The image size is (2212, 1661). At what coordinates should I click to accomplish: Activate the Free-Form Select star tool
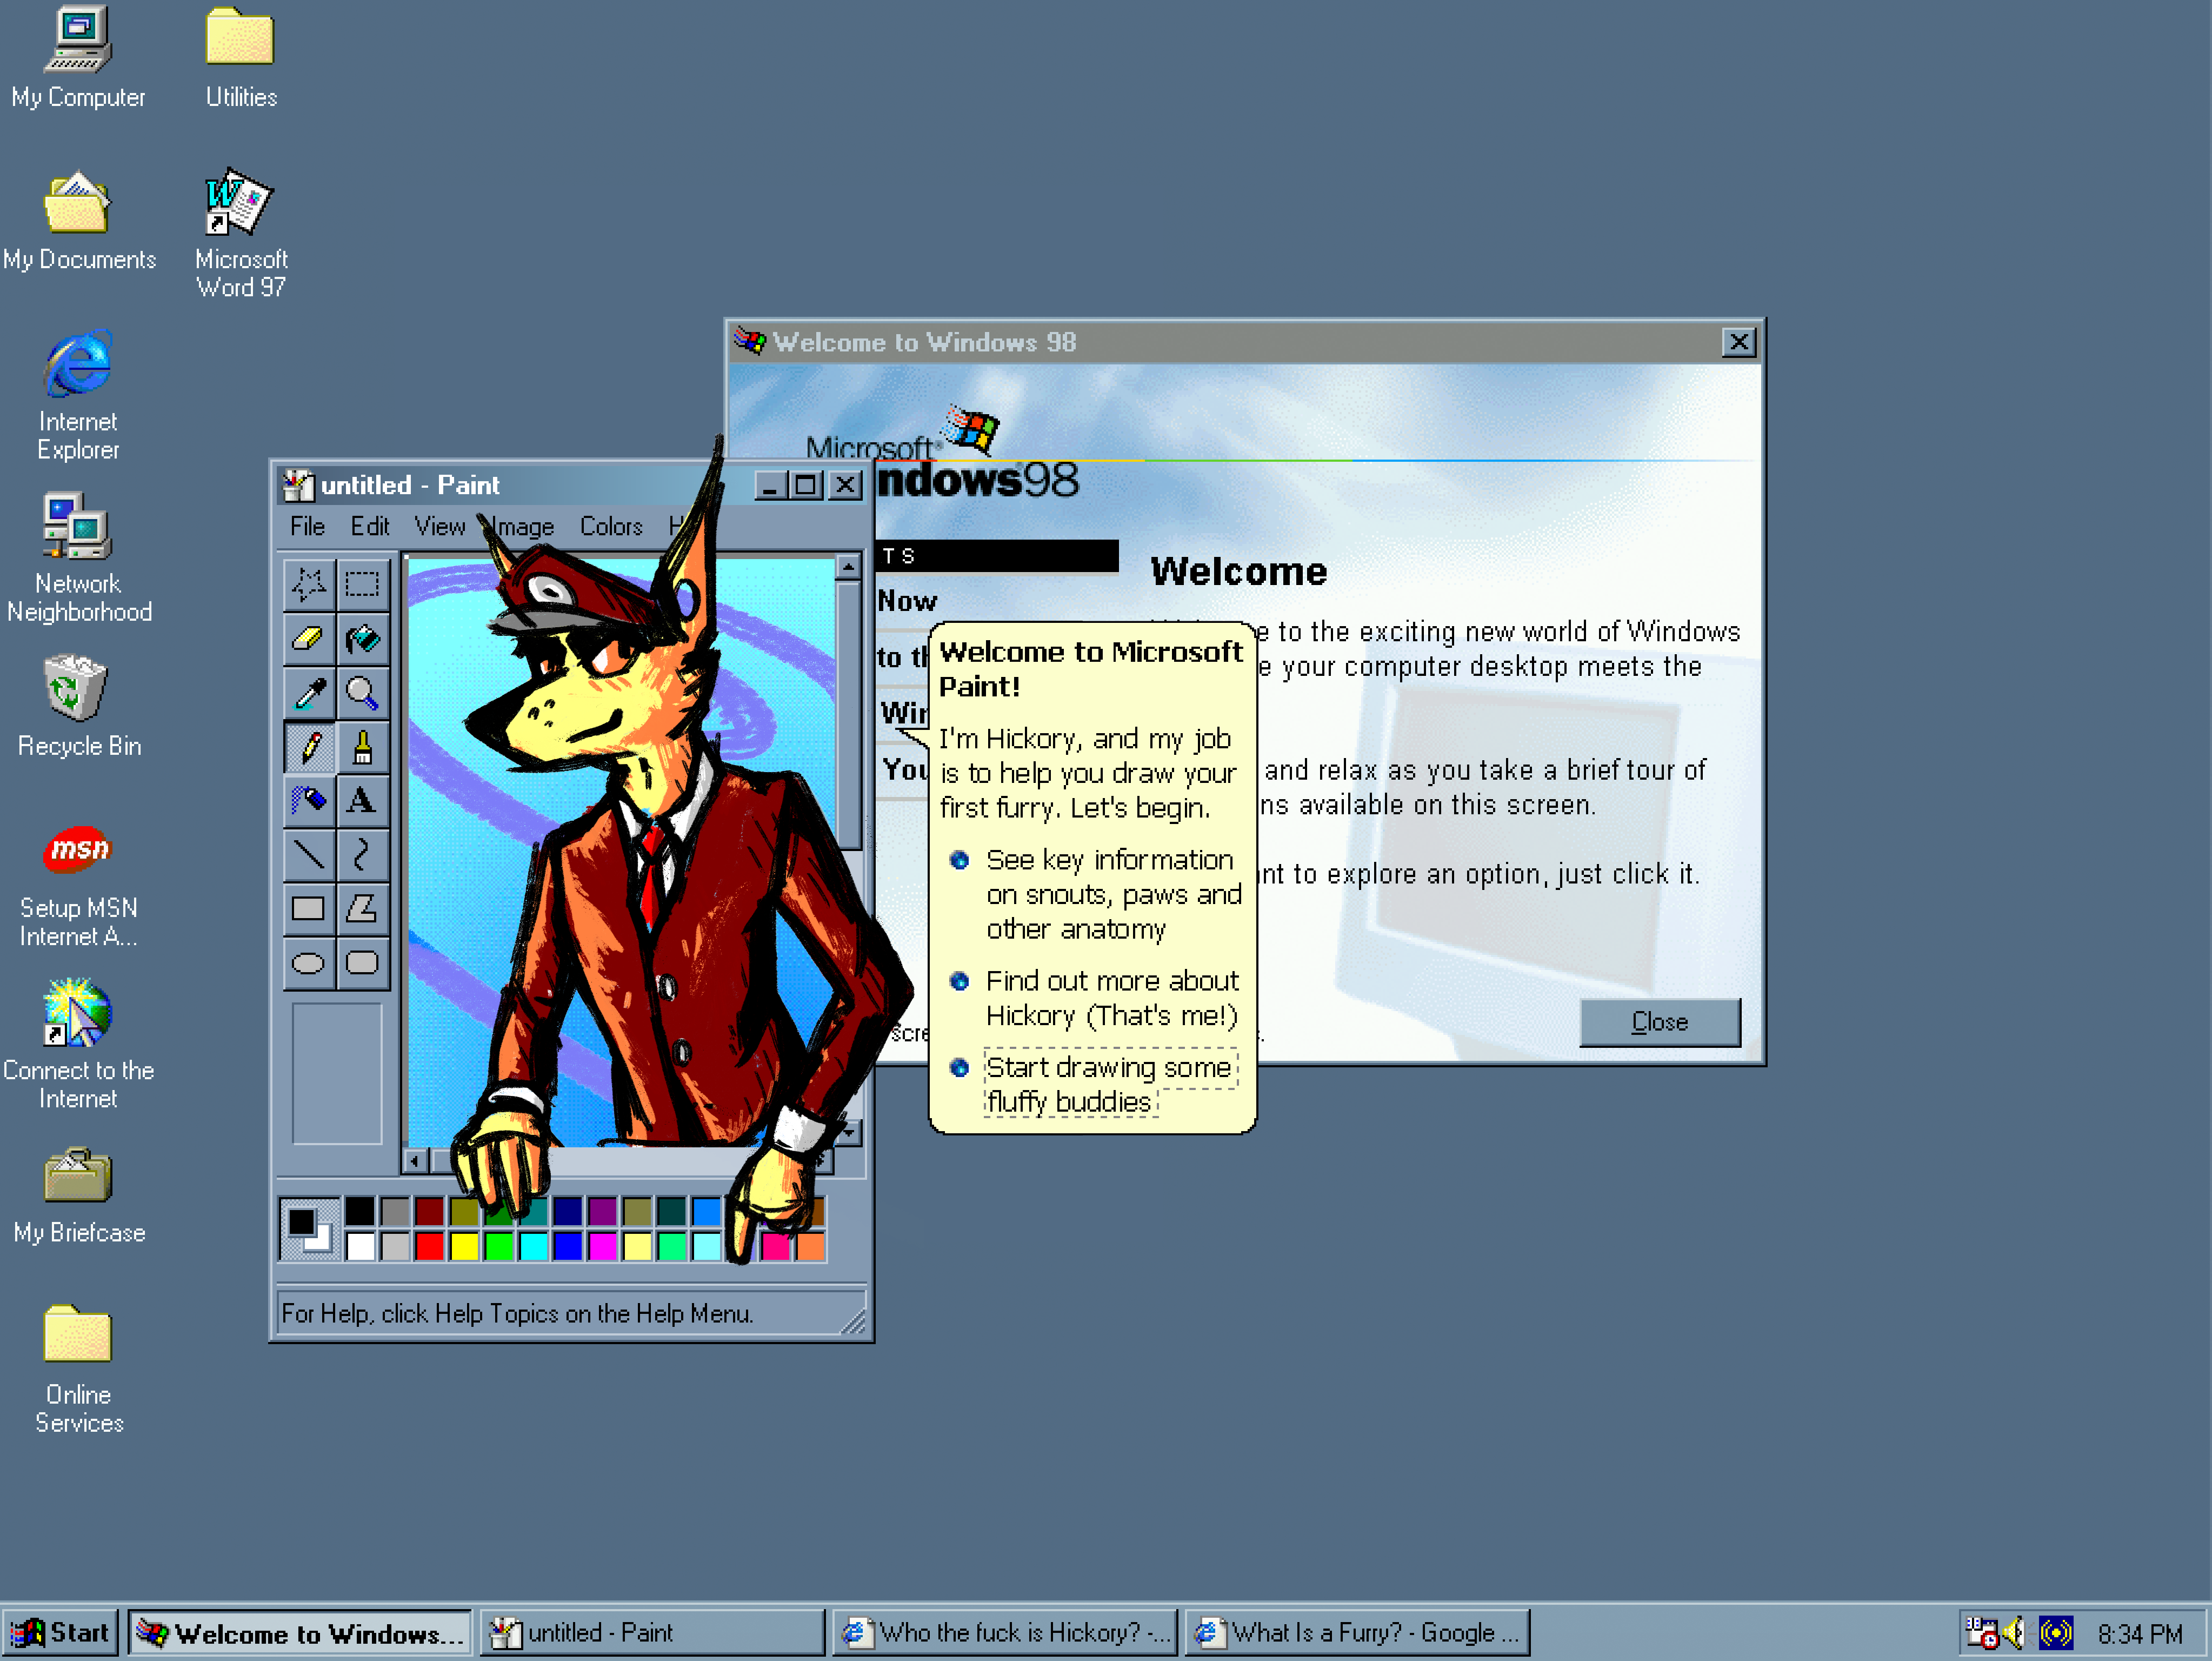pos(308,584)
